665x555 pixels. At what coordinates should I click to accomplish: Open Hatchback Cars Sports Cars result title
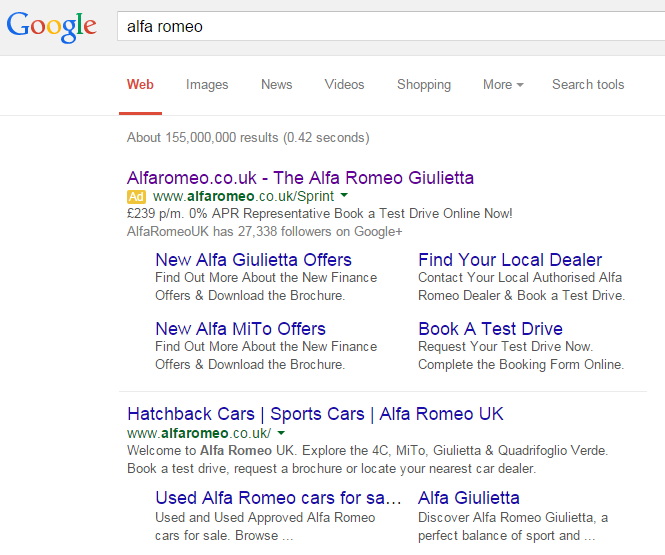[x=315, y=414]
